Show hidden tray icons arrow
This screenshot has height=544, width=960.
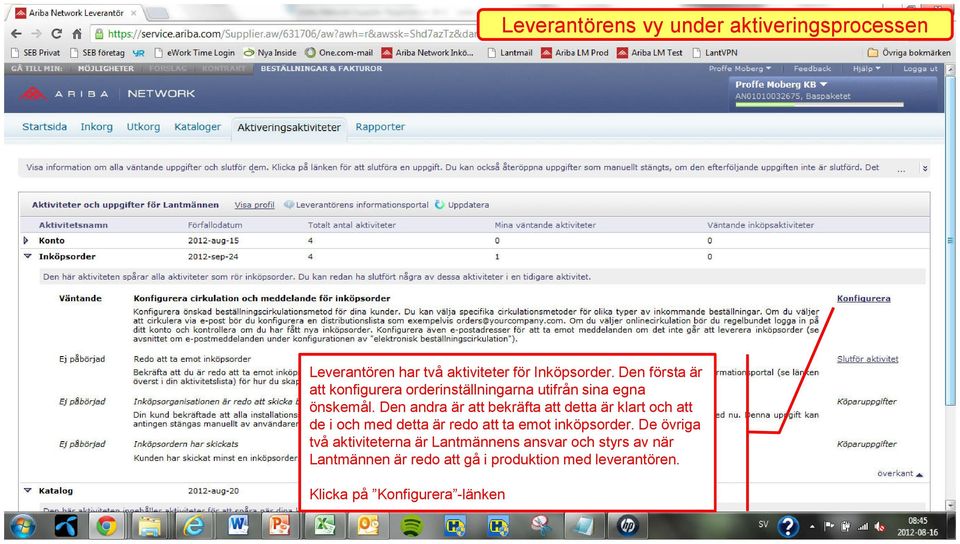tap(812, 526)
